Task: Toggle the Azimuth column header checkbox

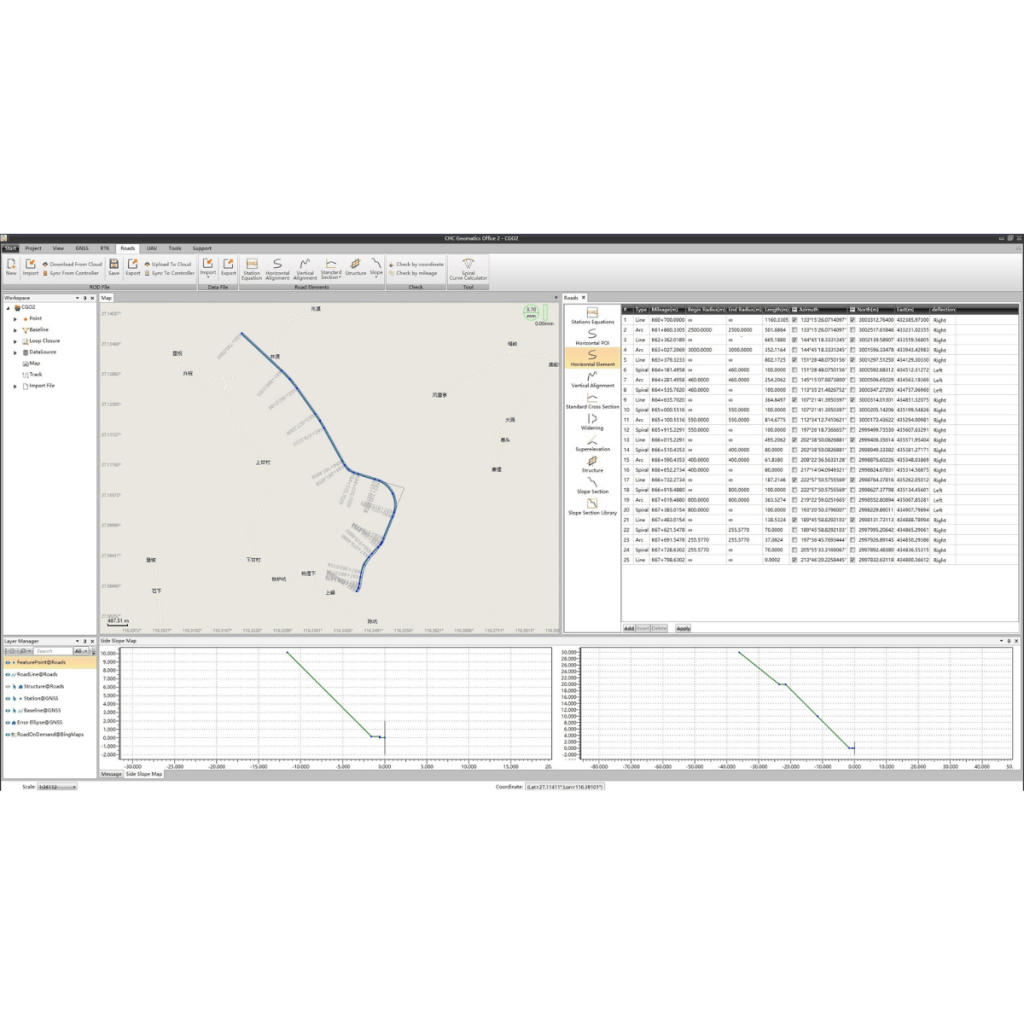Action: pyautogui.click(x=795, y=310)
